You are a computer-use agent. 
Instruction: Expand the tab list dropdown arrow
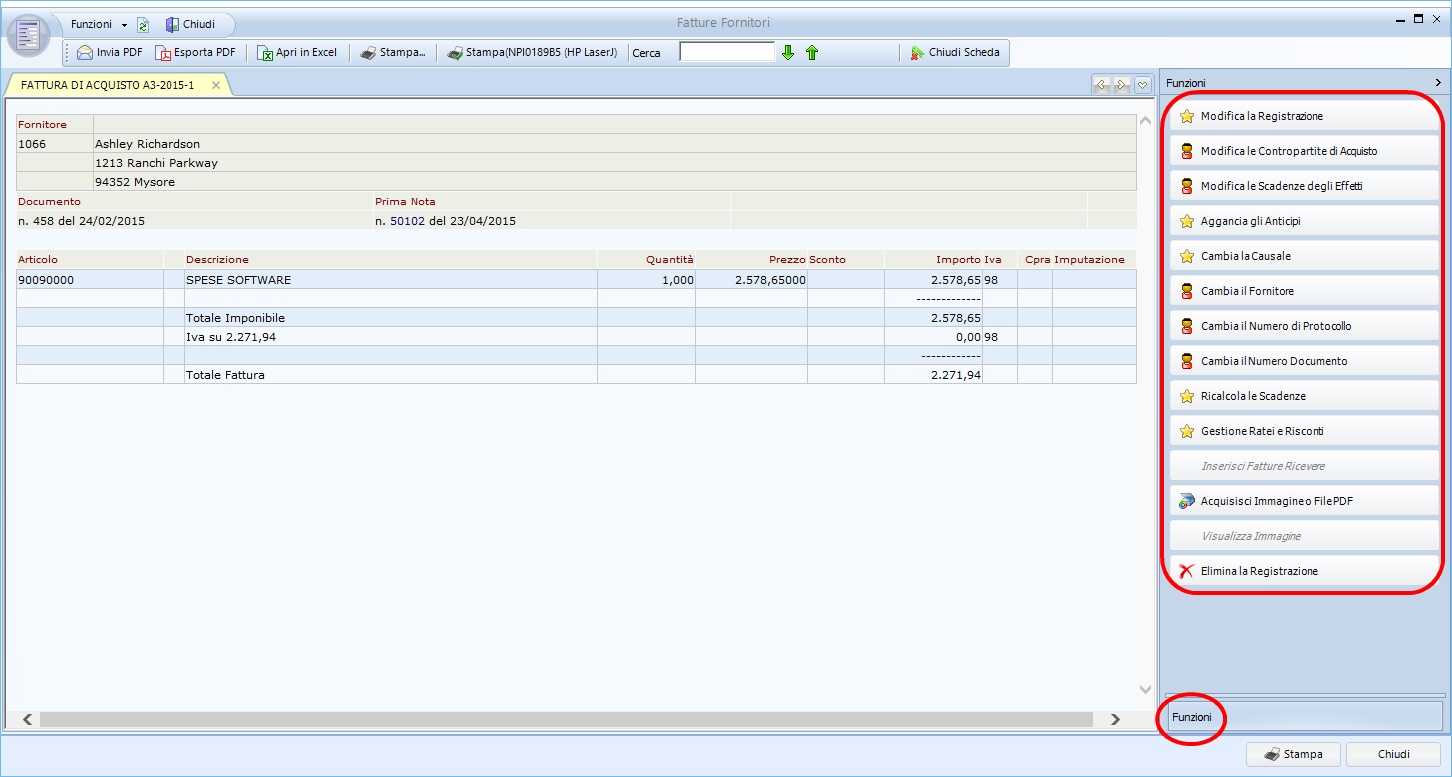tap(1143, 85)
